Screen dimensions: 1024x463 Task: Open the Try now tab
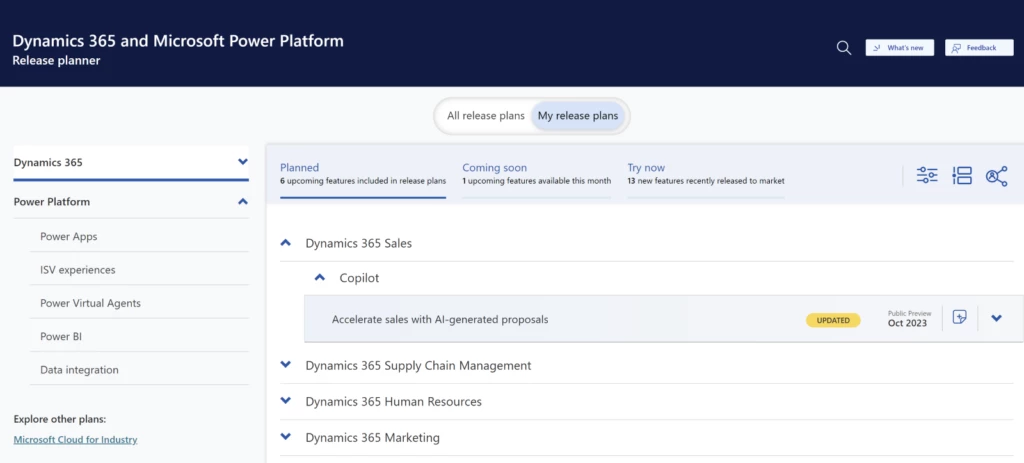click(x=646, y=168)
